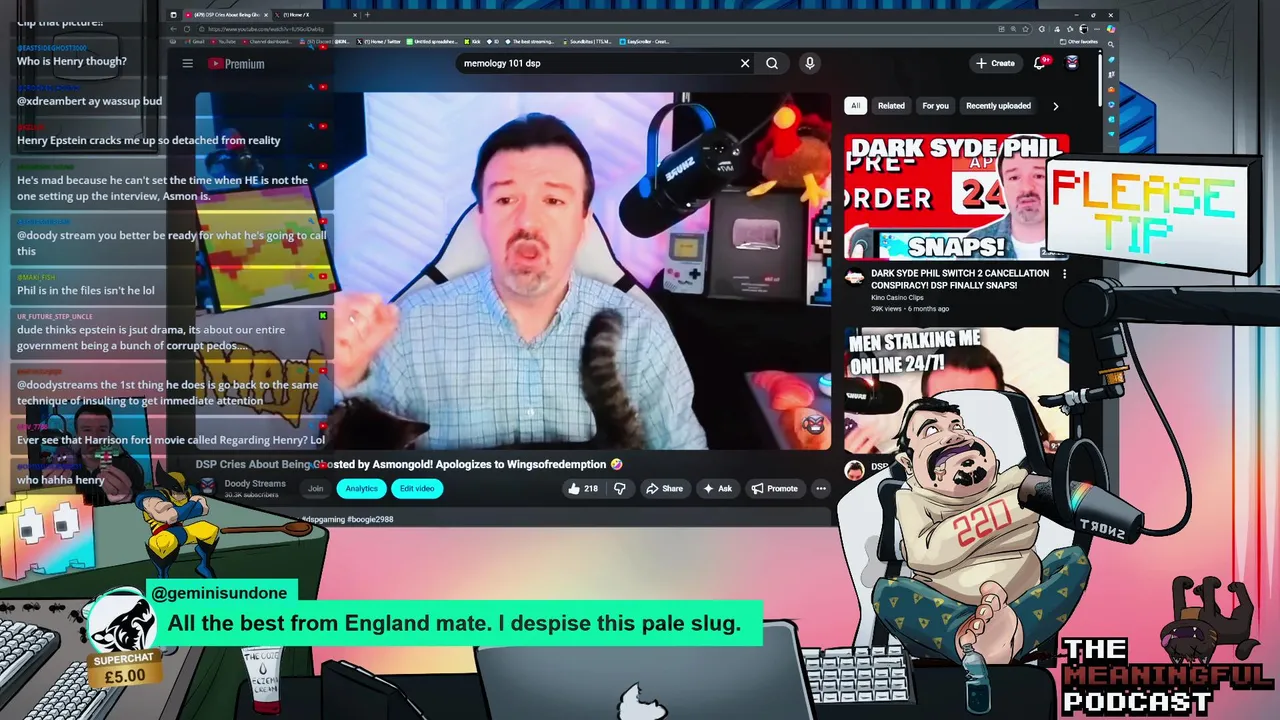Select the For you filter chip
1280x720 pixels.
tap(935, 106)
